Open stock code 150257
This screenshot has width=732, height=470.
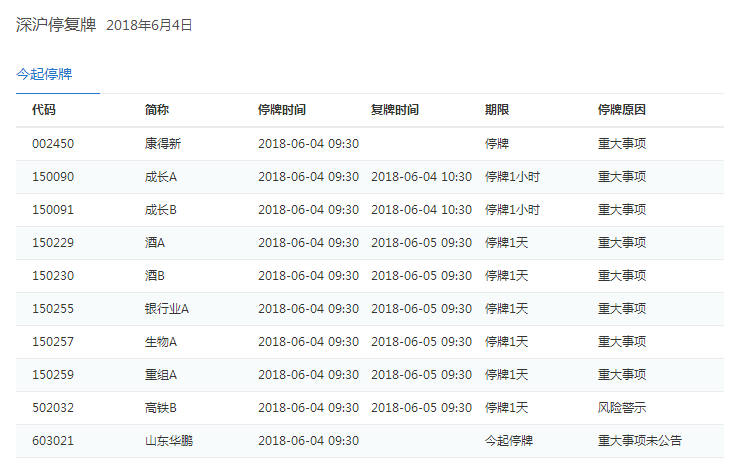(53, 342)
